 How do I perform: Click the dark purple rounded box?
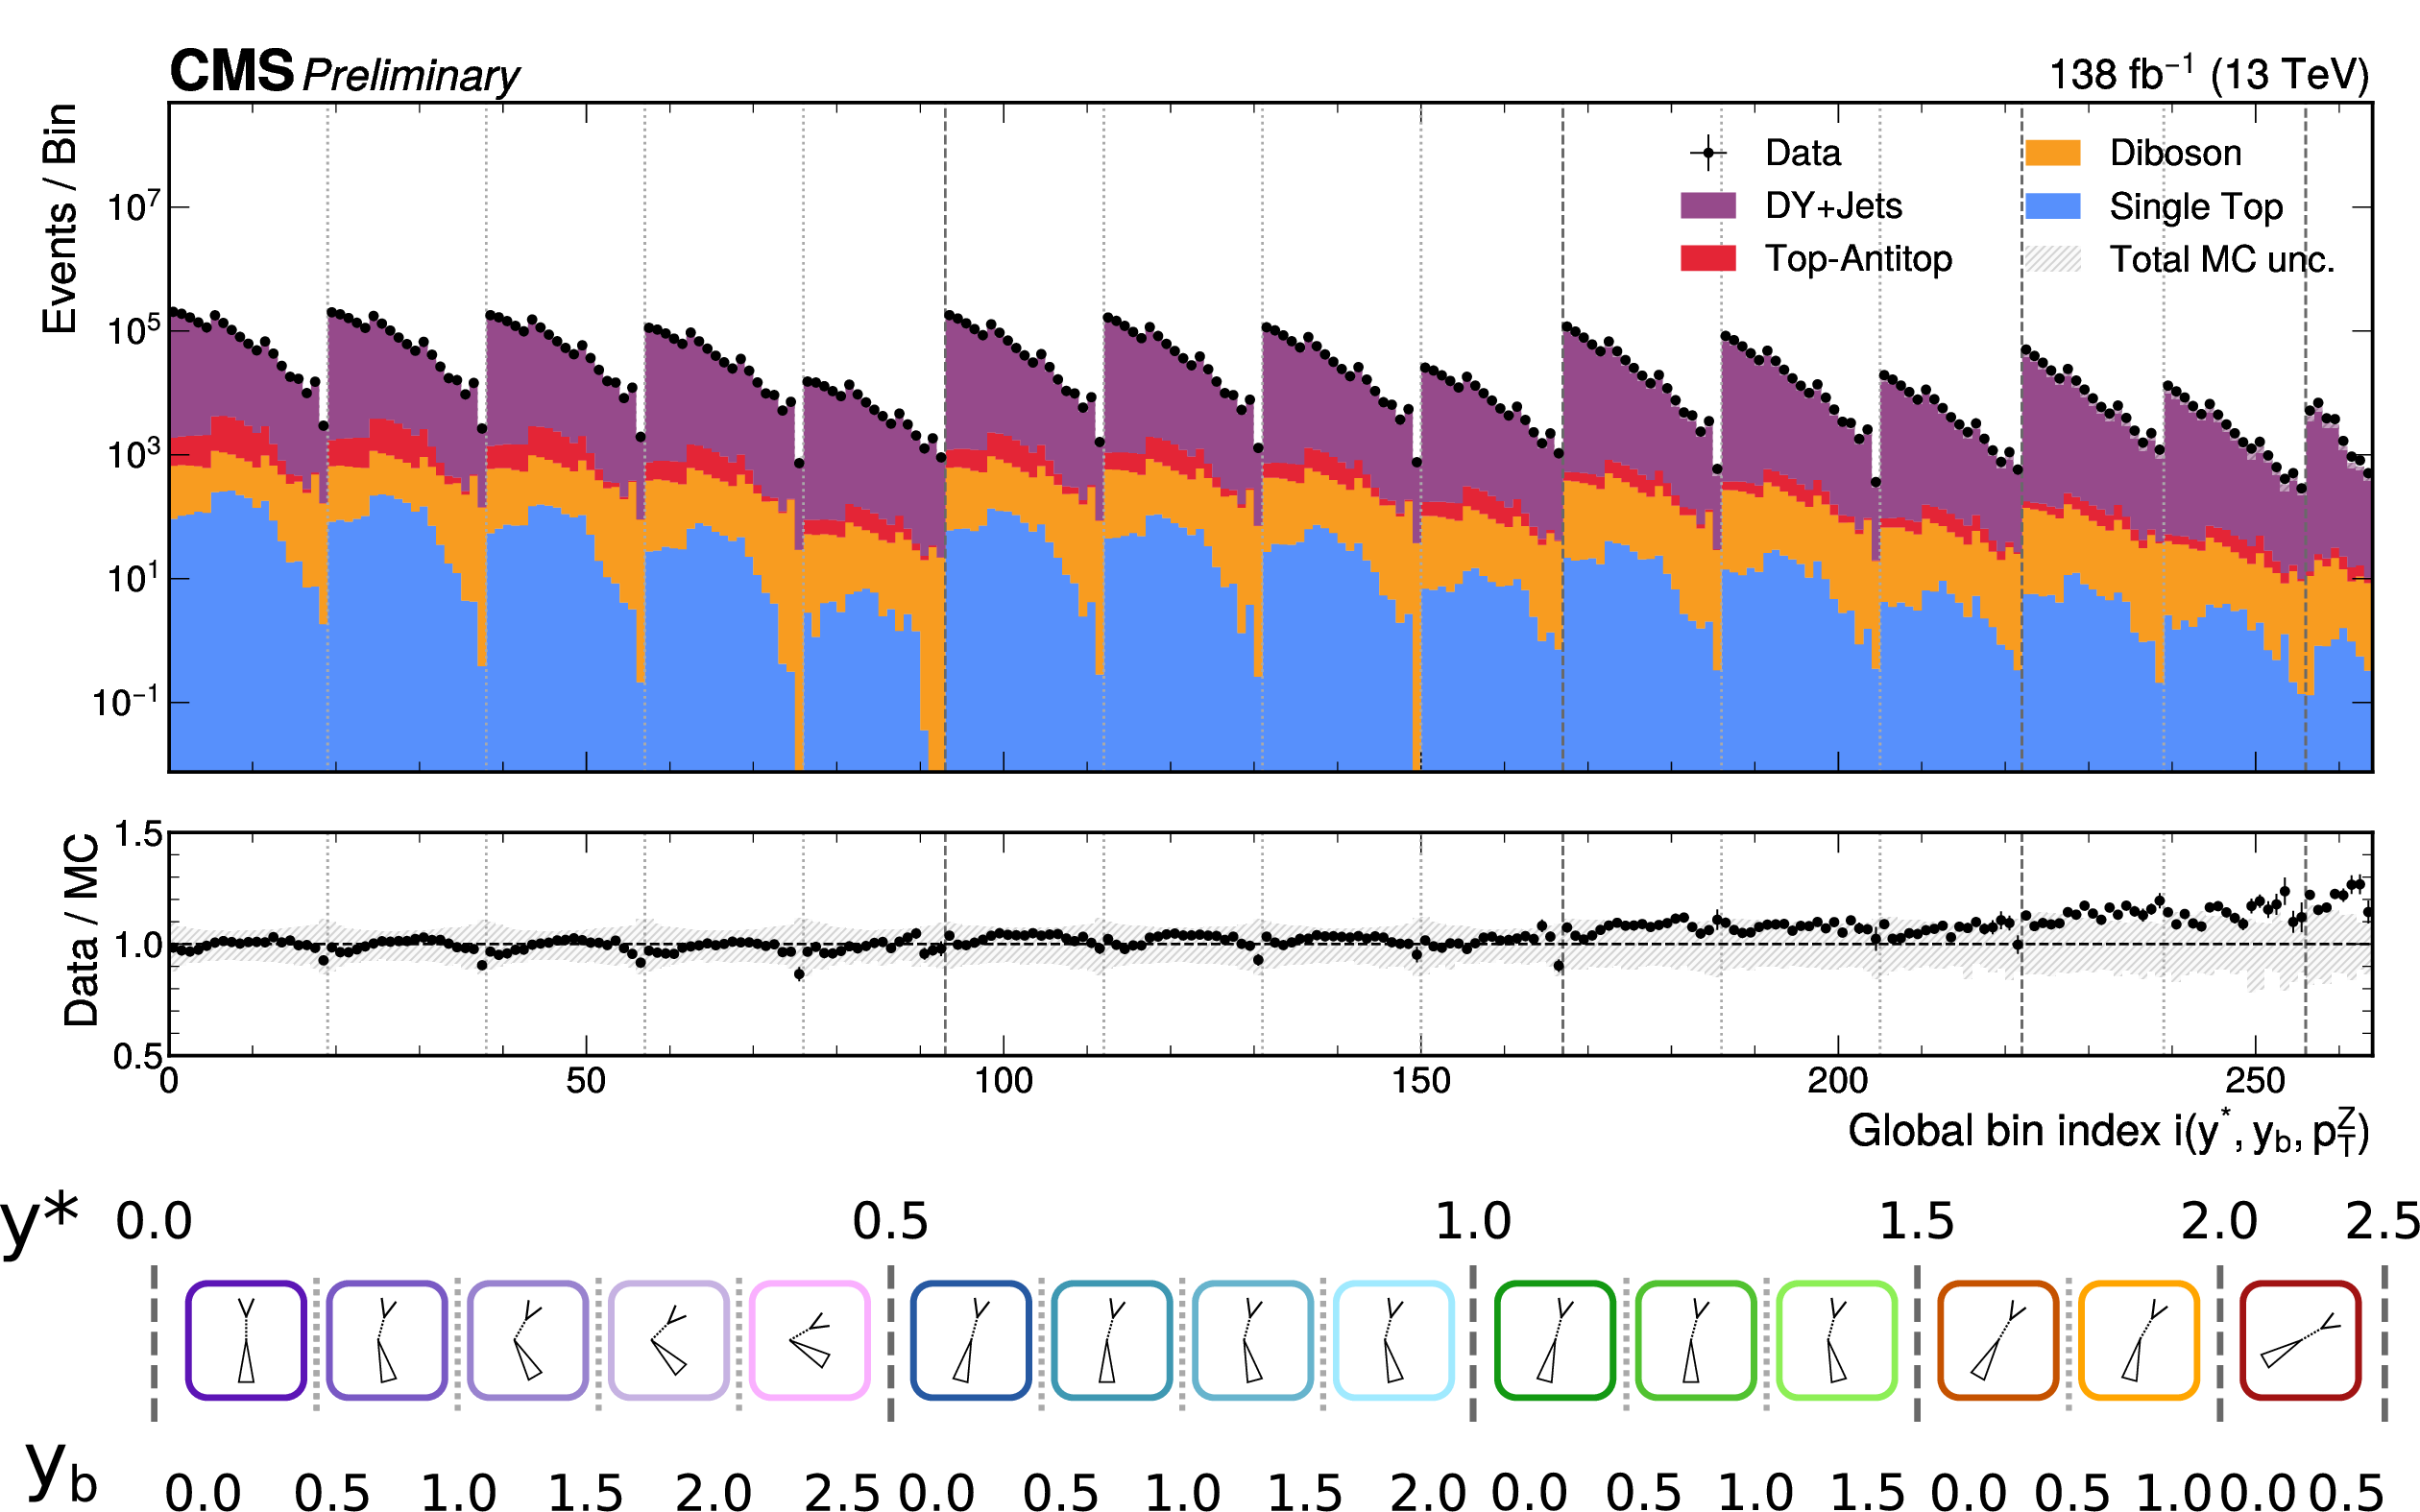(245, 1339)
